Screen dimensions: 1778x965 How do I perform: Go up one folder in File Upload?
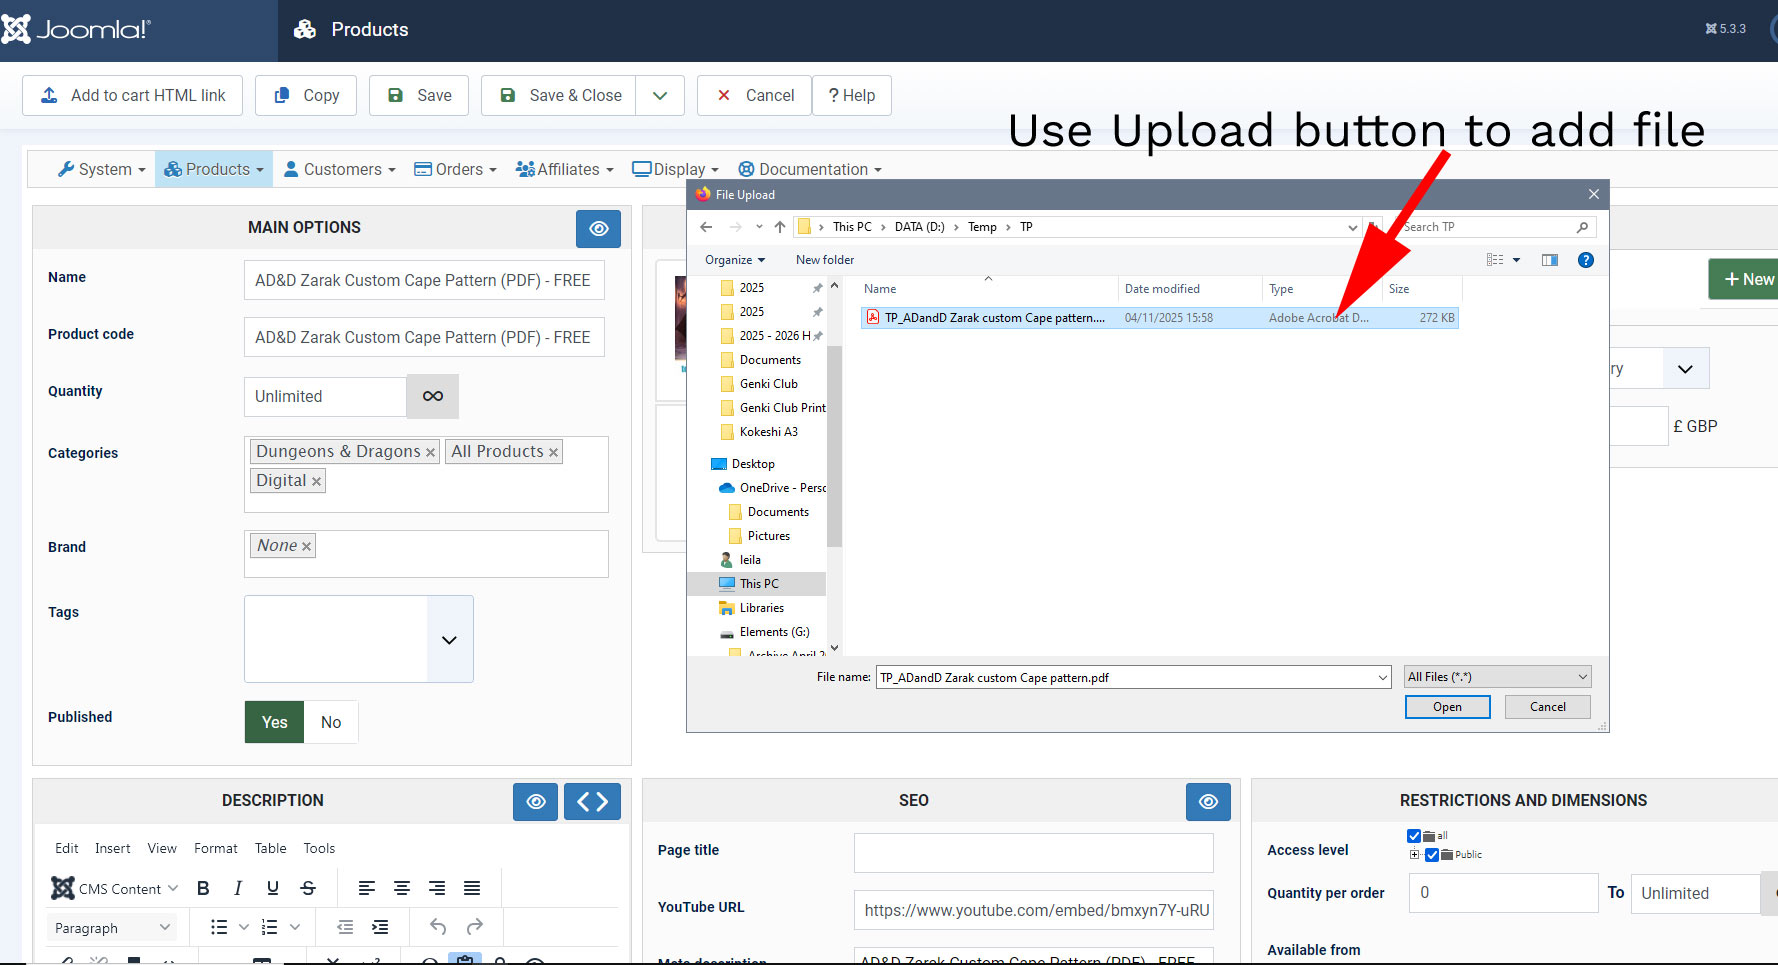click(780, 227)
